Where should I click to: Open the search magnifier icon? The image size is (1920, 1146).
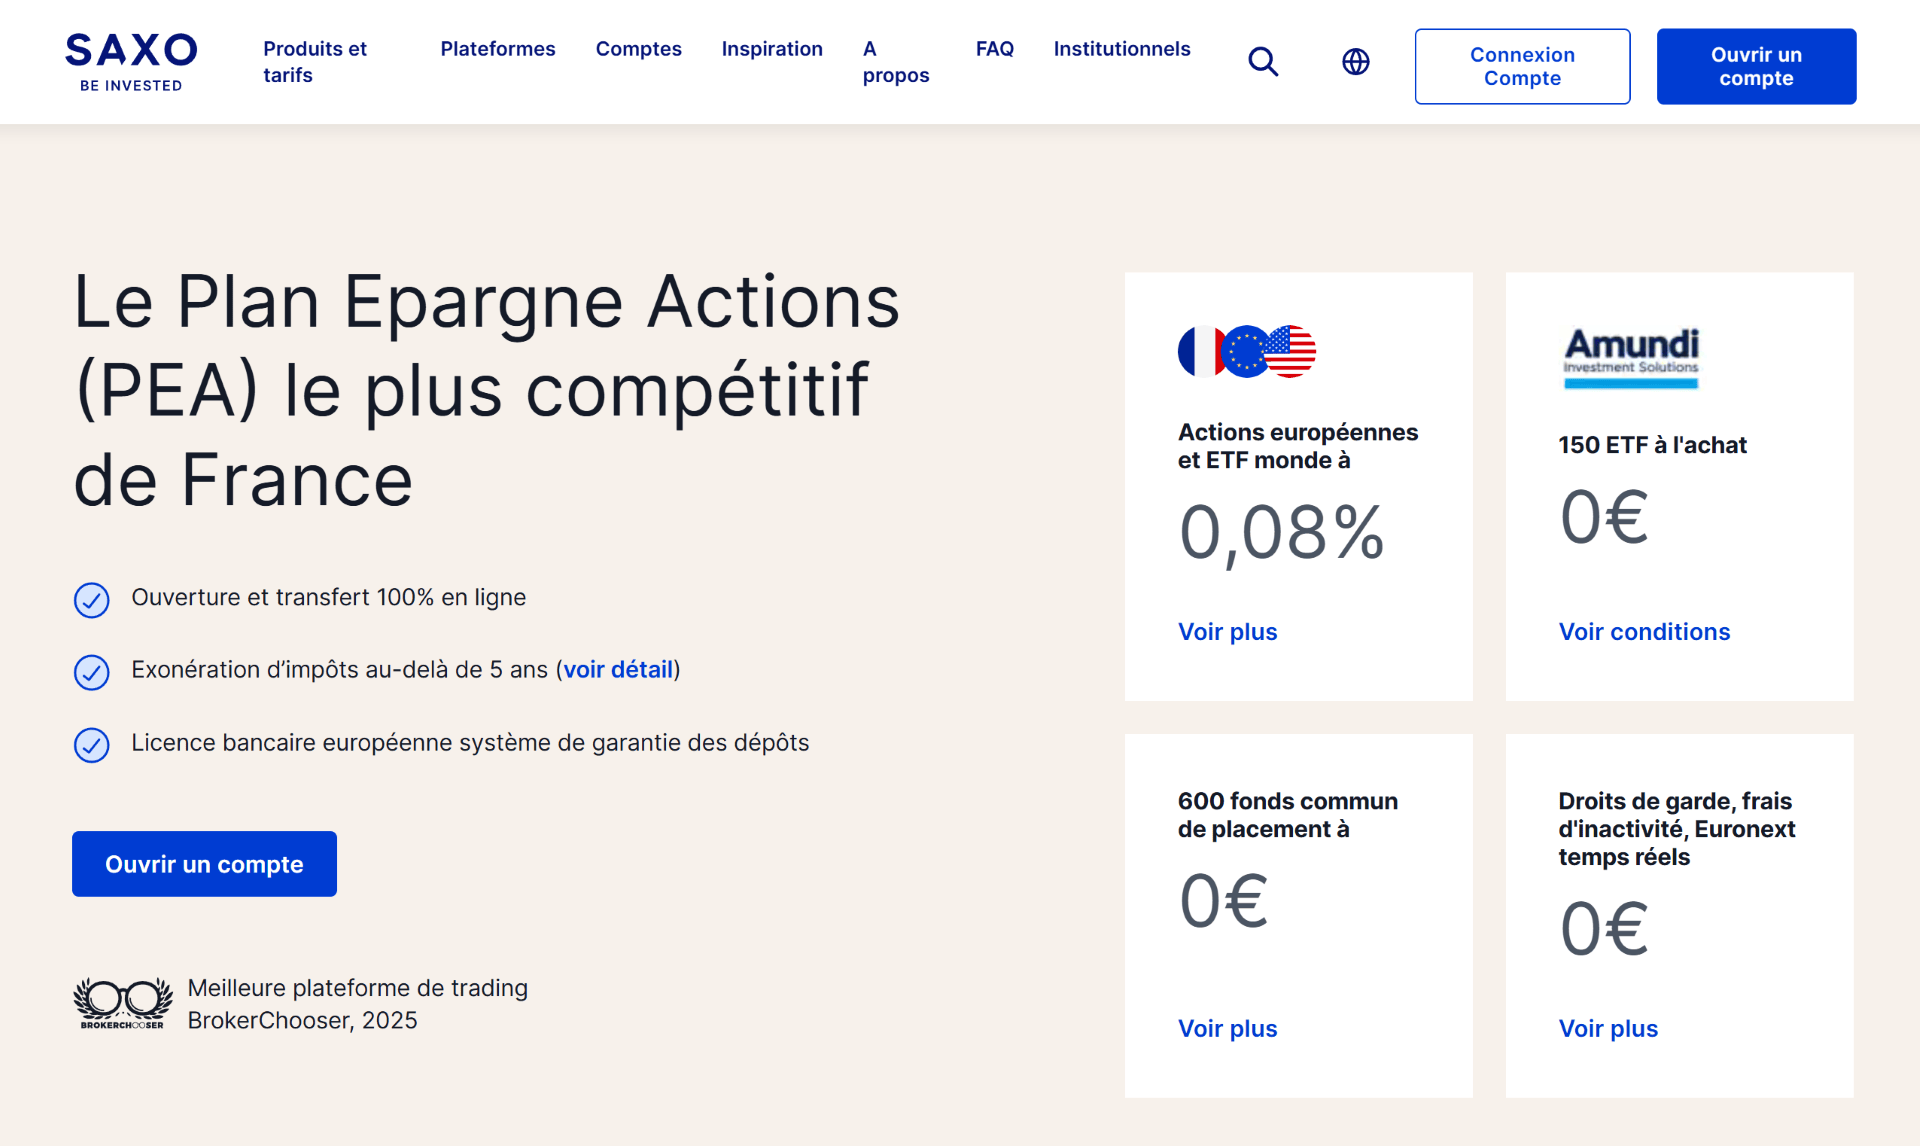[x=1263, y=62]
